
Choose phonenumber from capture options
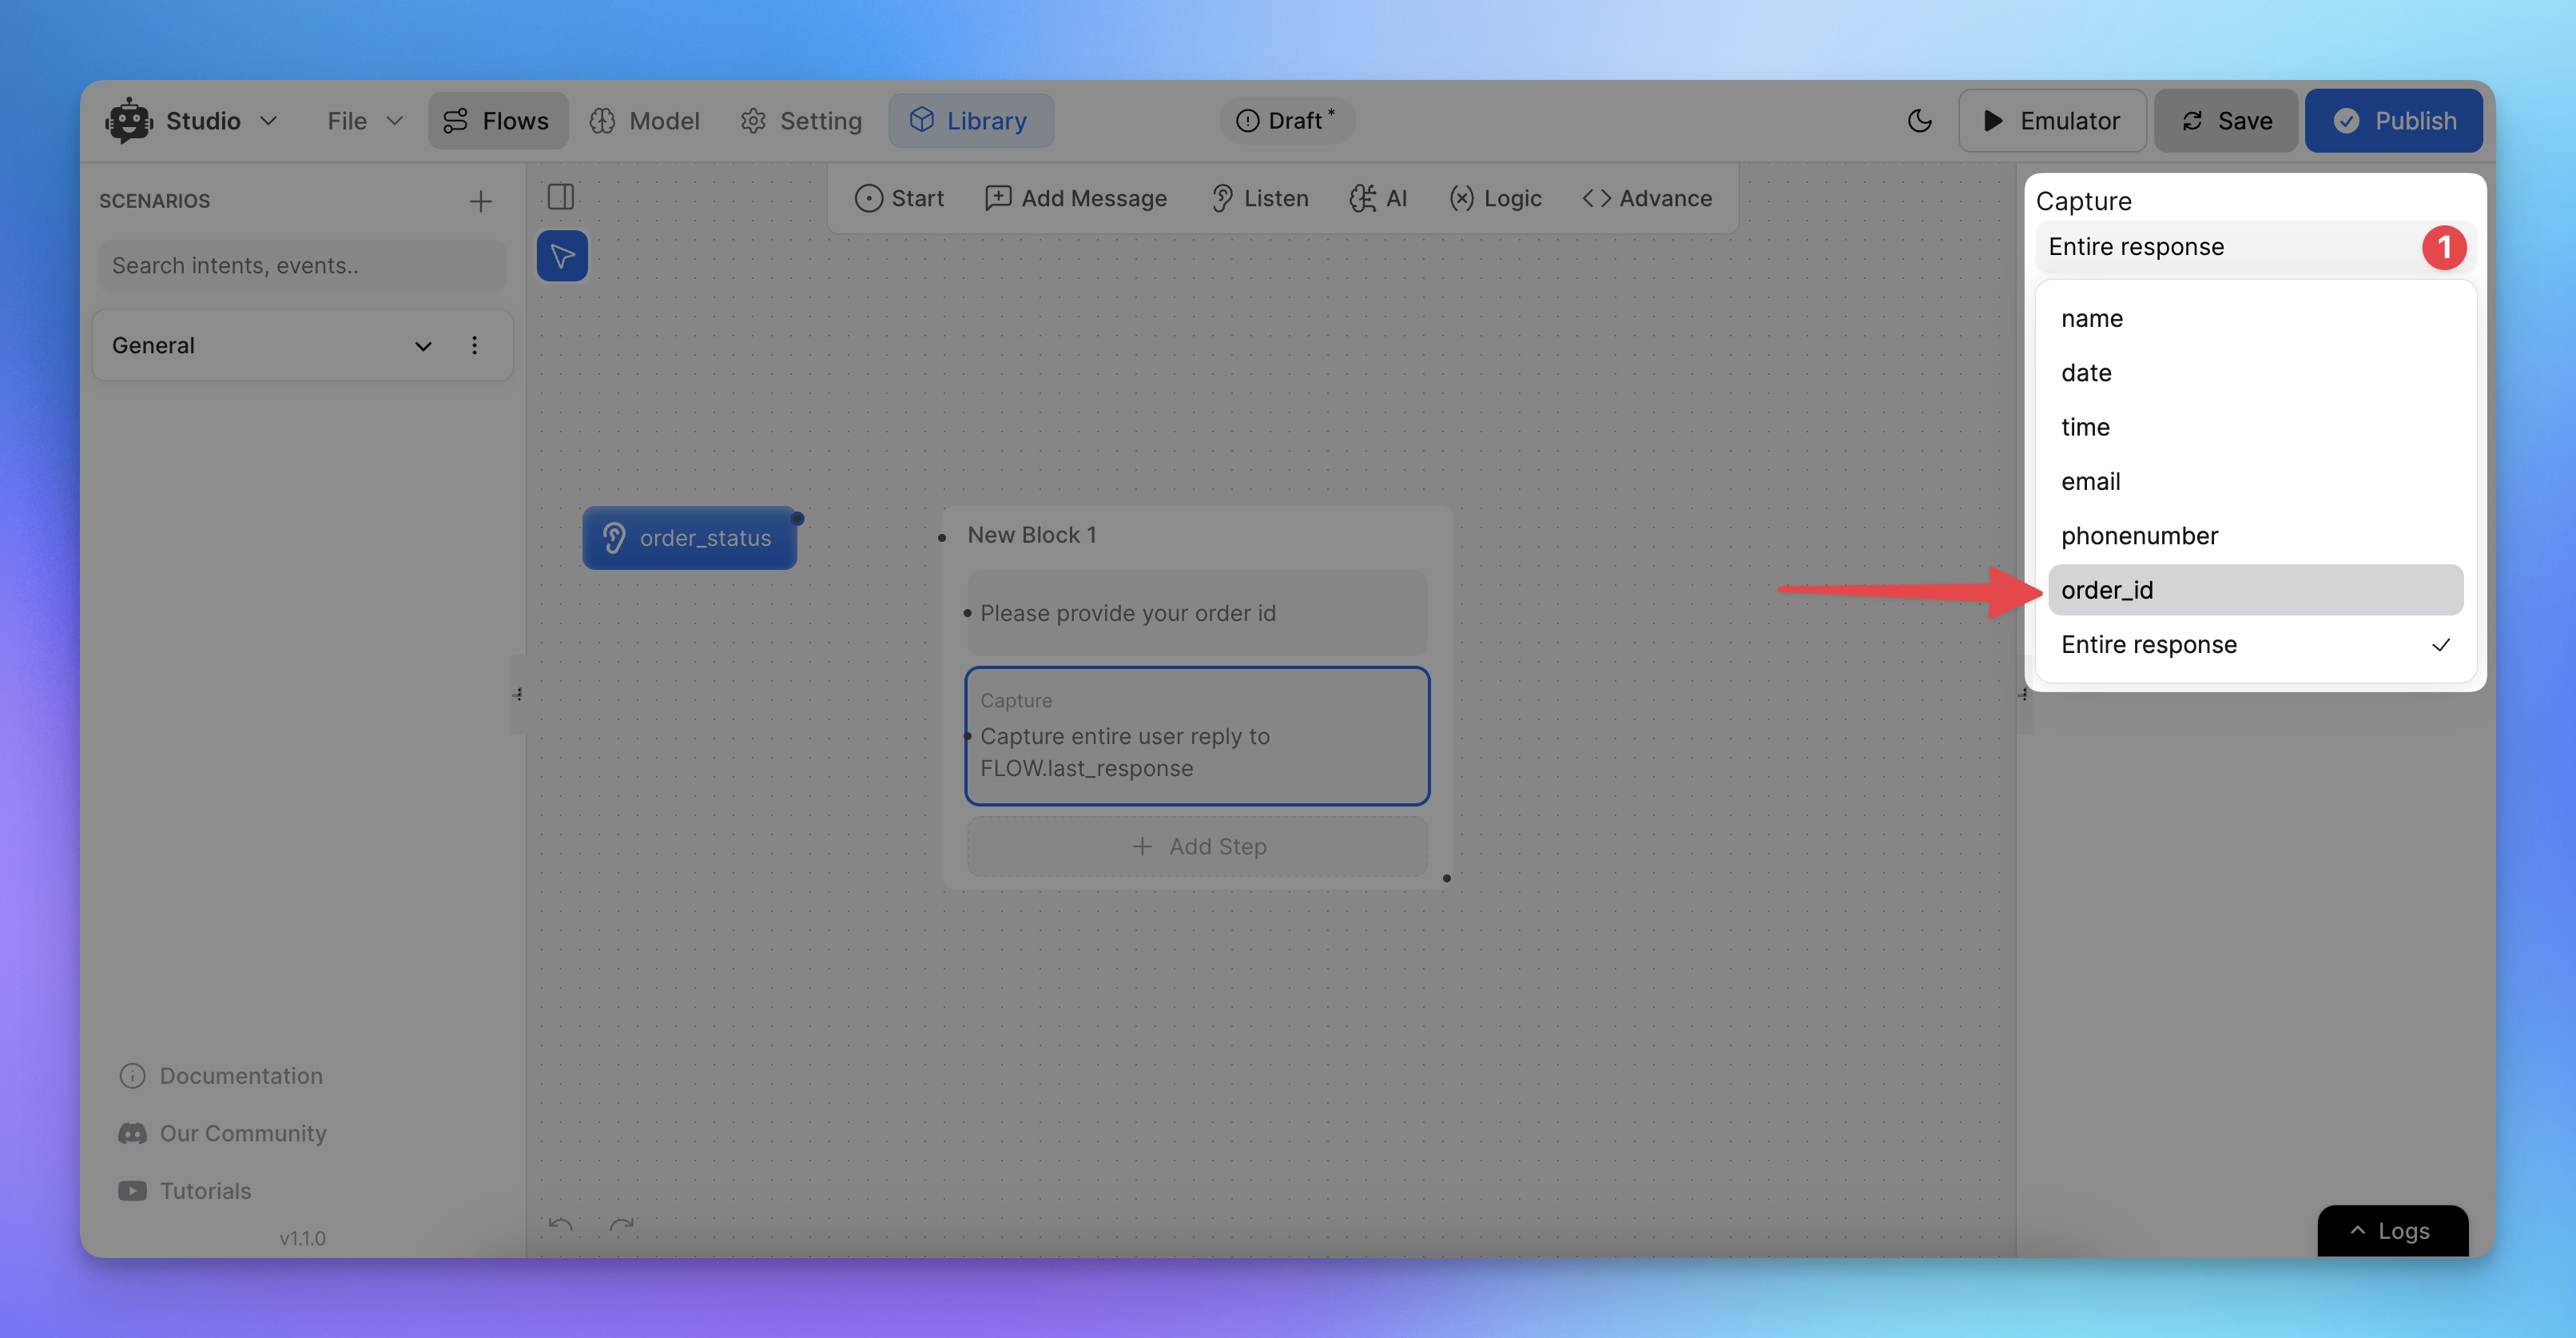2255,536
